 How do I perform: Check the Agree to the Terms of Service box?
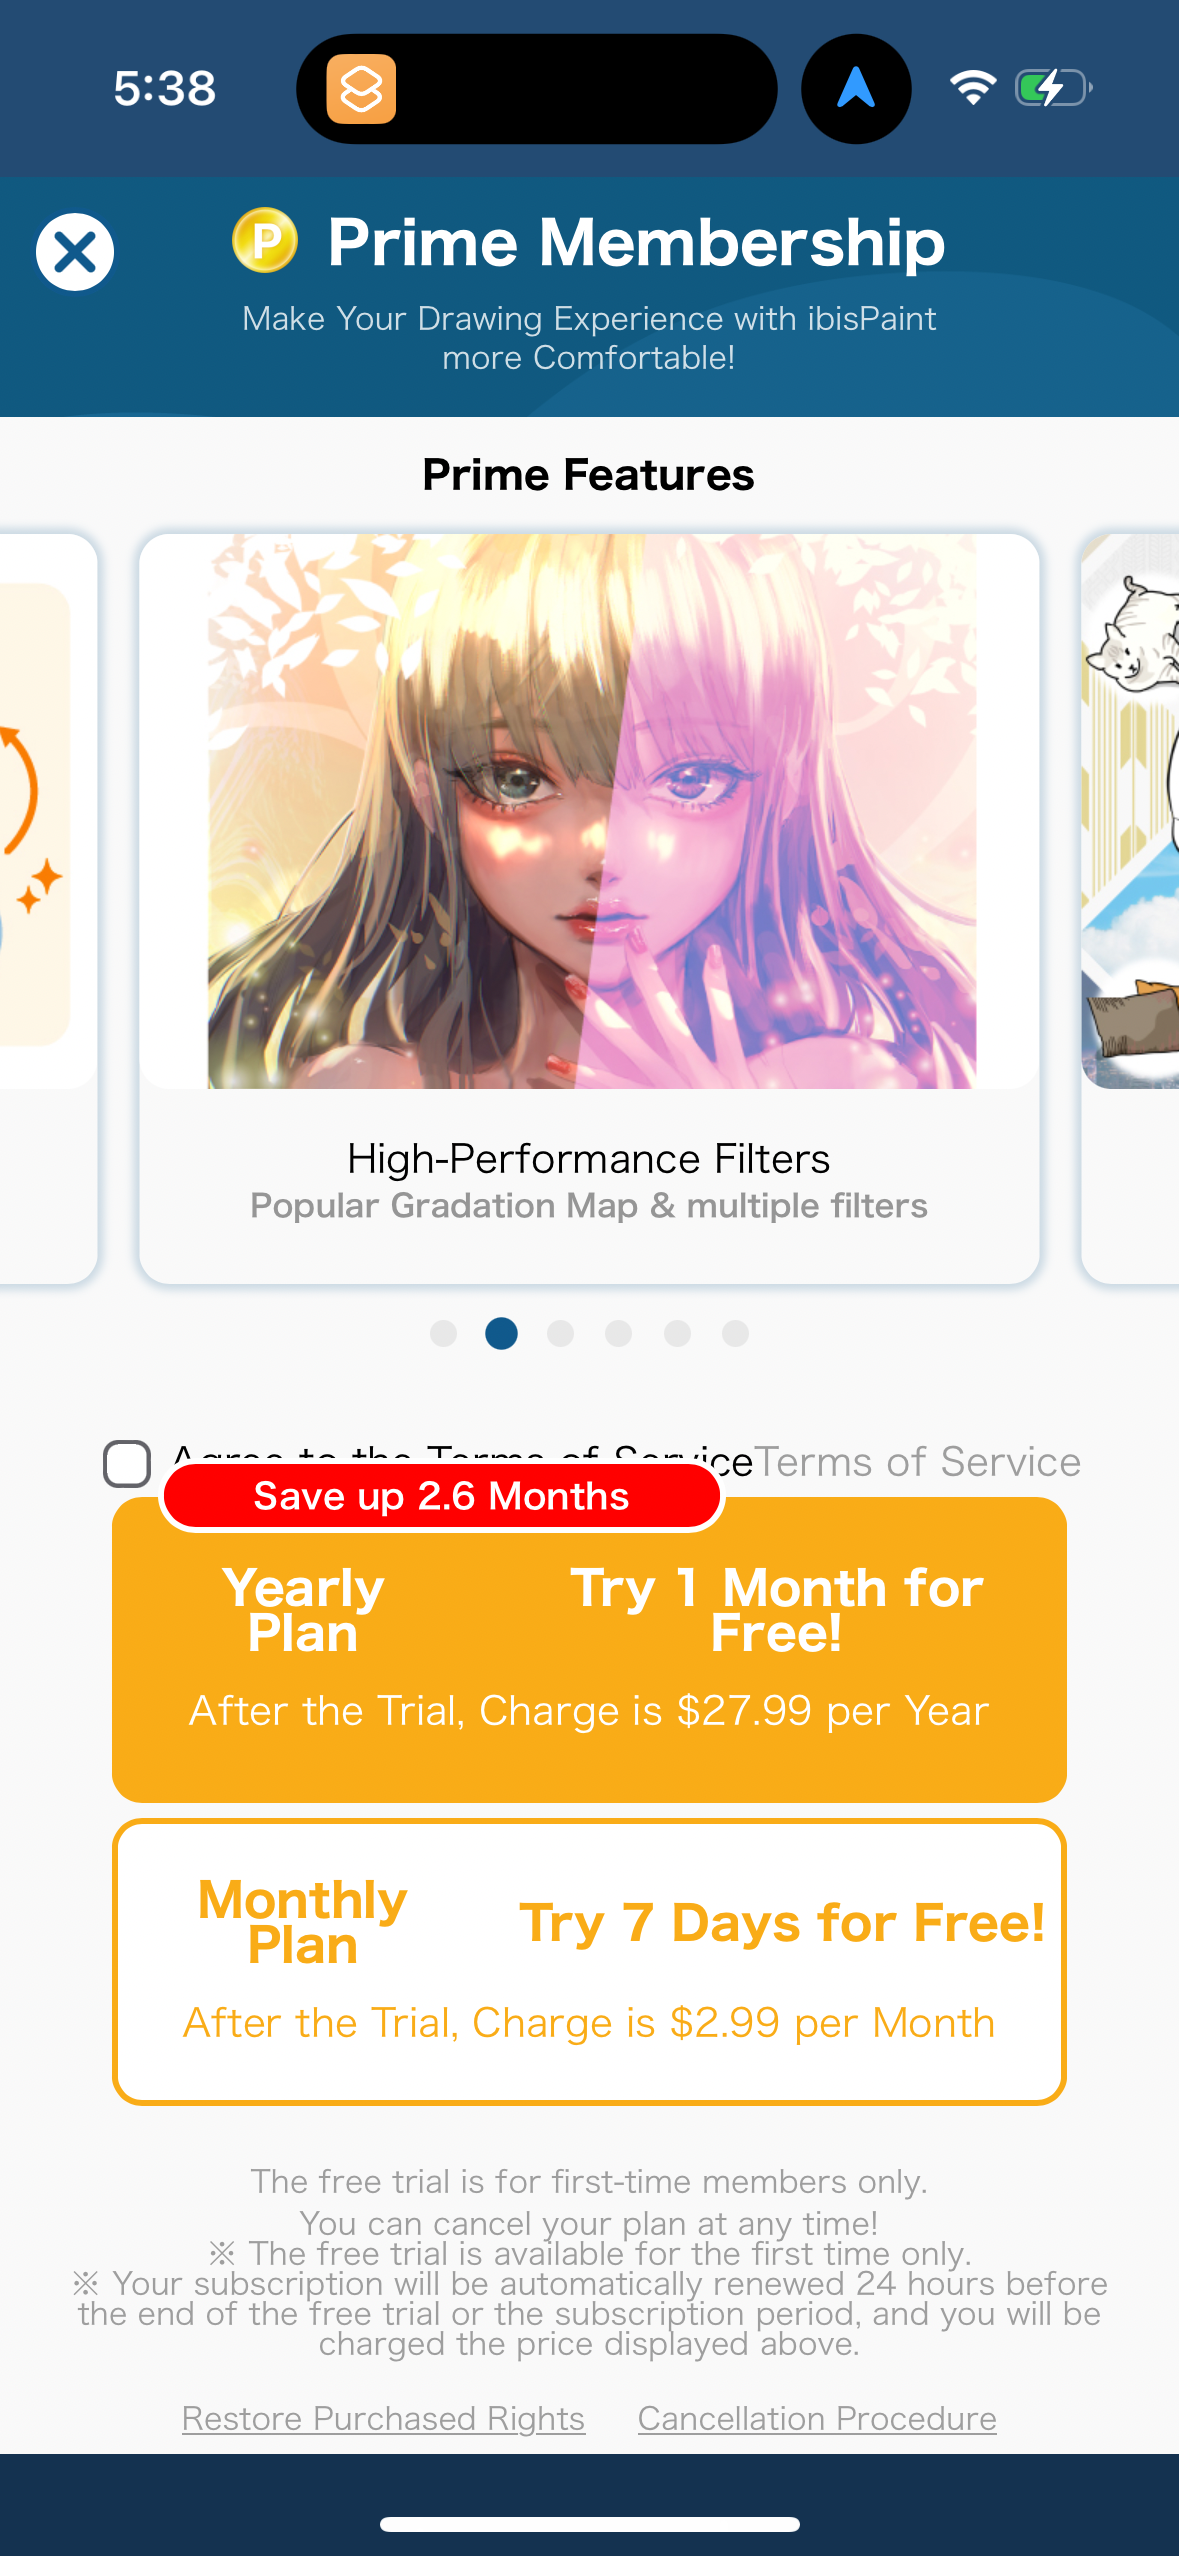[x=128, y=1463]
